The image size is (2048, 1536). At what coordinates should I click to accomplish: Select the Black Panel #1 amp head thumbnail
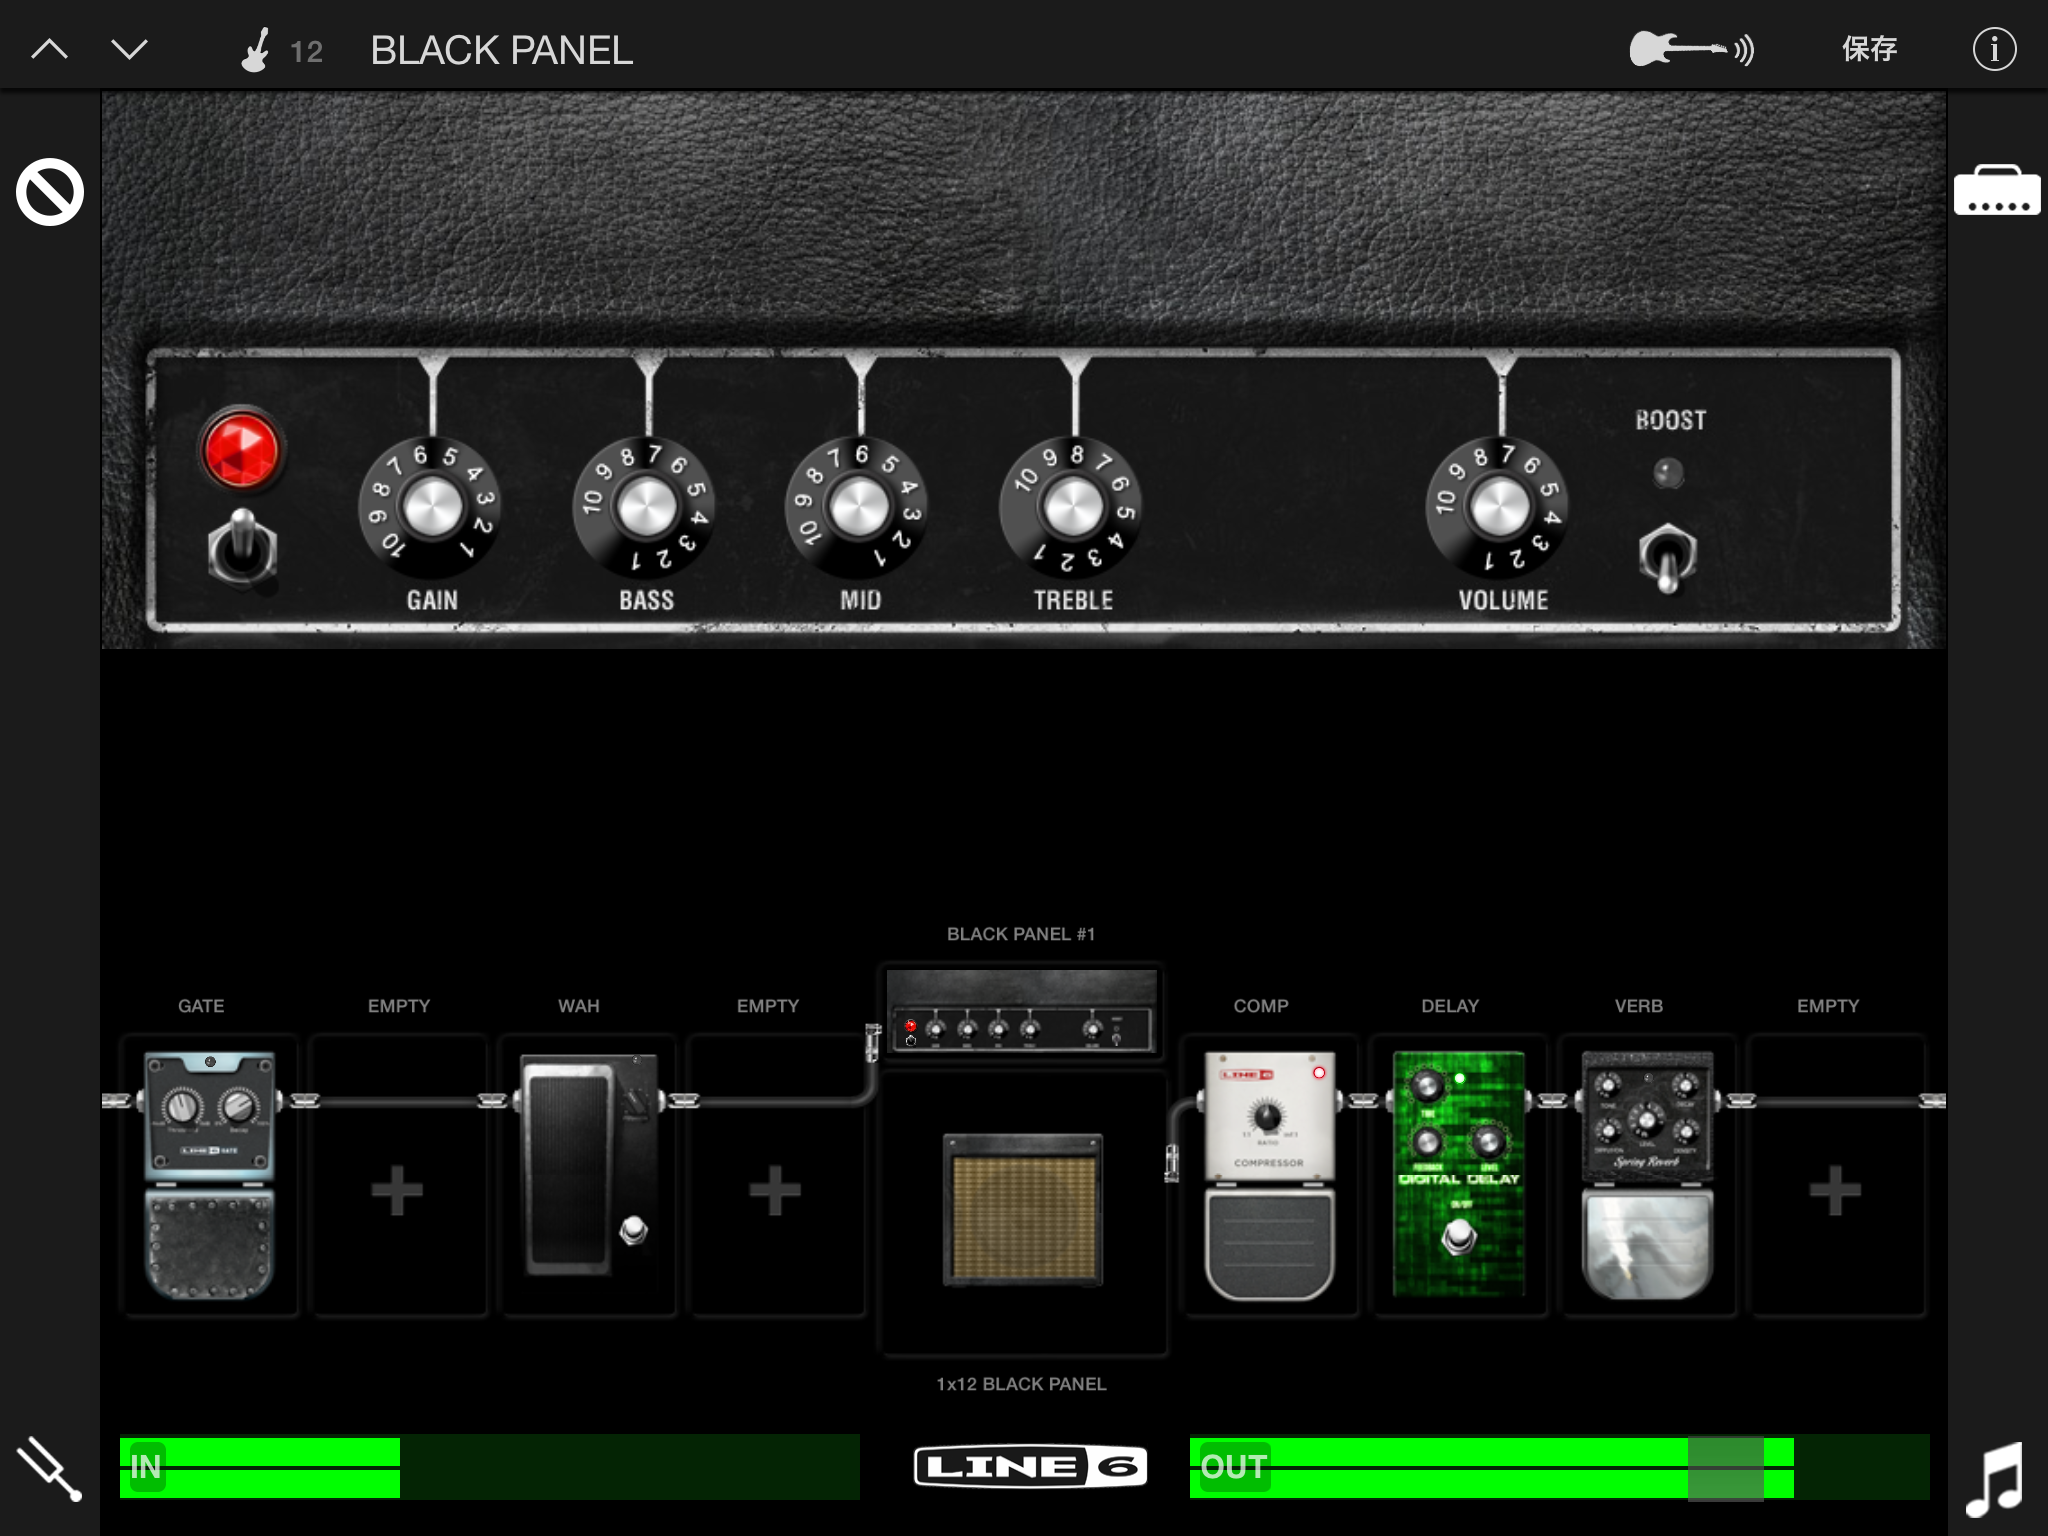click(x=1021, y=1010)
